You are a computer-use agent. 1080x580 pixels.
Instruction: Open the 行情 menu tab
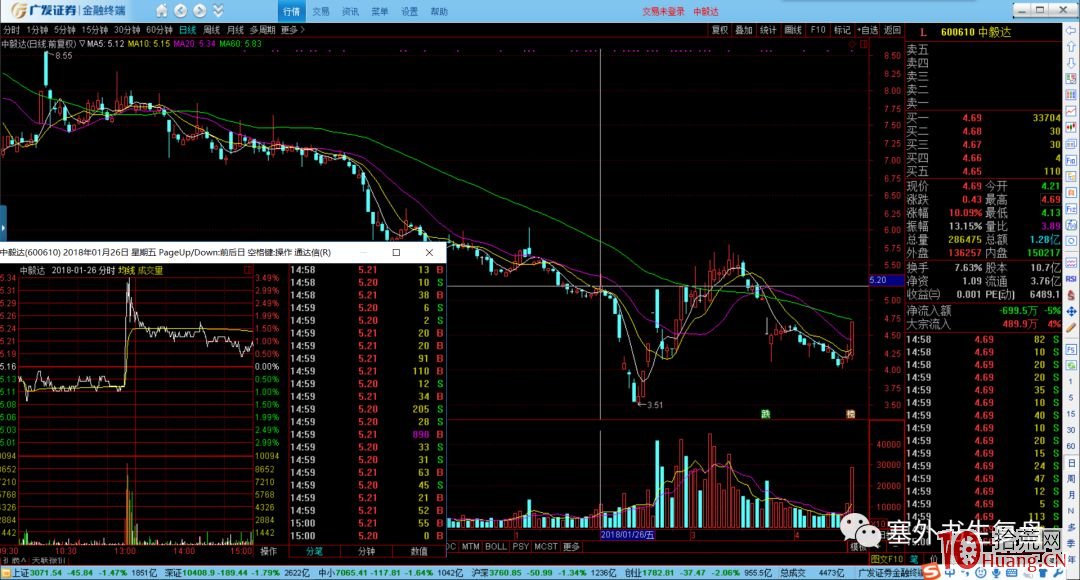(291, 11)
